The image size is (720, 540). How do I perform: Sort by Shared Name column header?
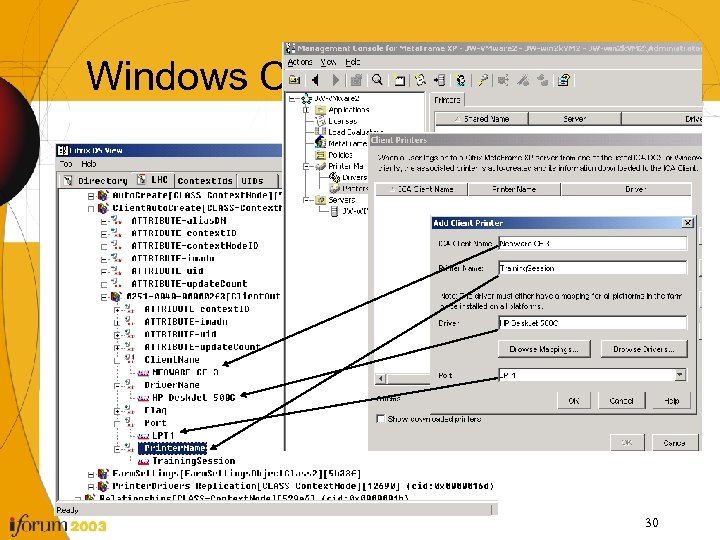[482, 118]
